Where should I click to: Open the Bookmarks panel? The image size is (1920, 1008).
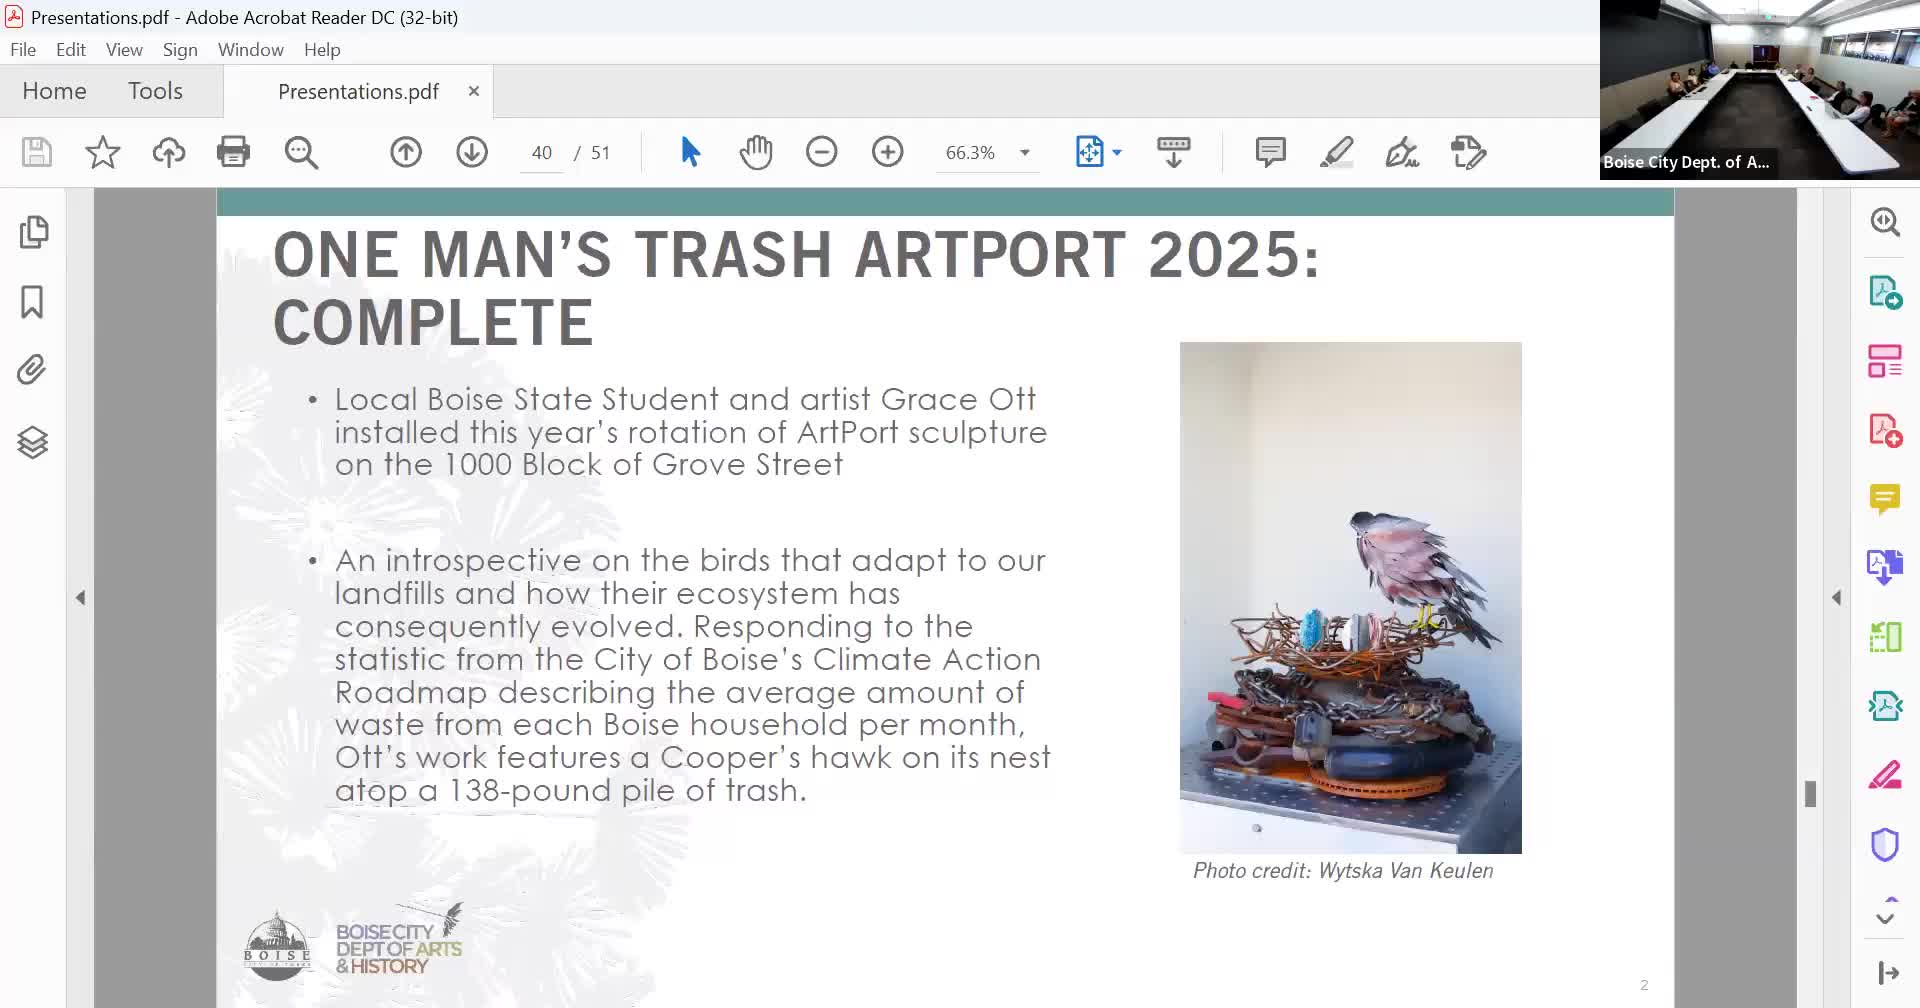pyautogui.click(x=32, y=302)
